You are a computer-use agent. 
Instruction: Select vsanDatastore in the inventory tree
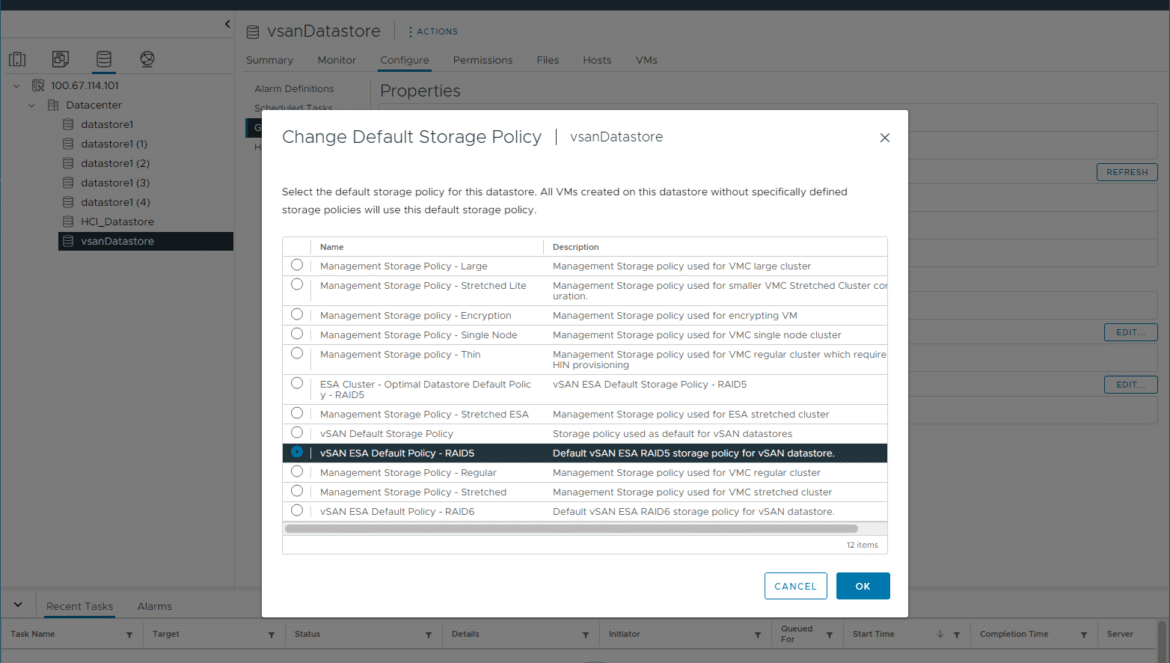117,241
